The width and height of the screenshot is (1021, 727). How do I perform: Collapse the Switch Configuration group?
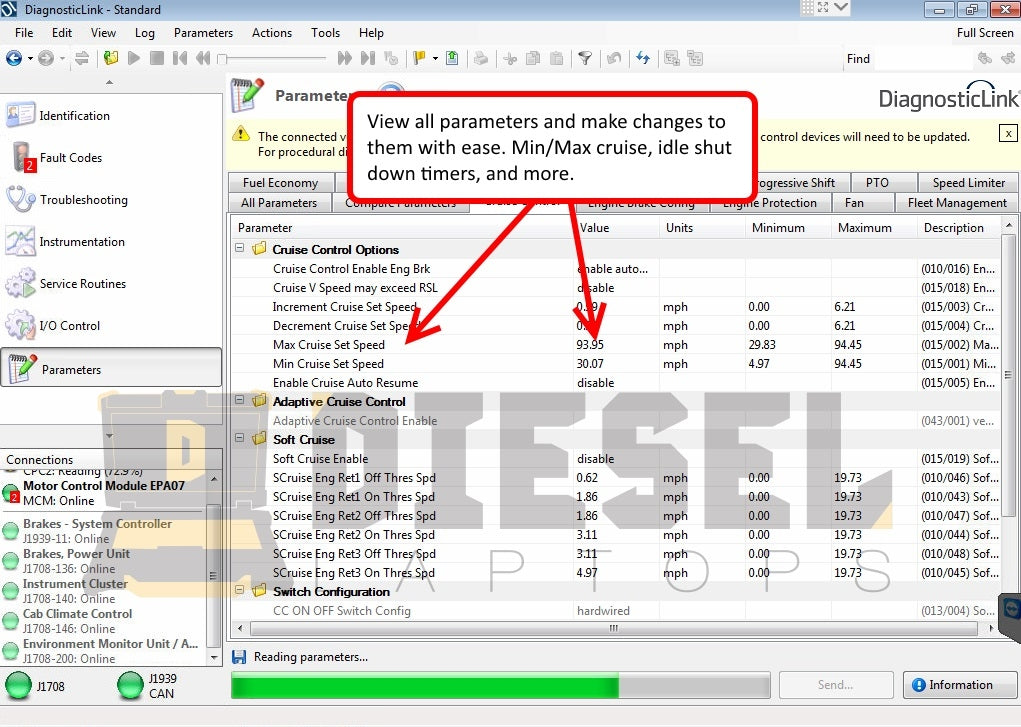pyautogui.click(x=240, y=590)
